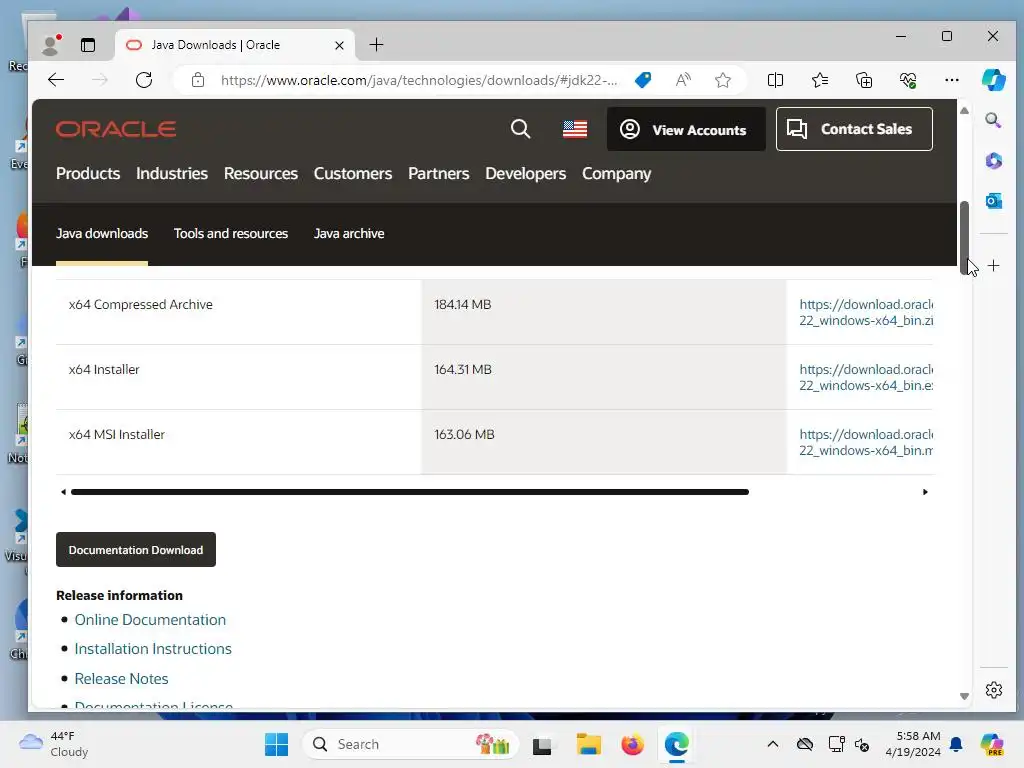Click the Oracle logo

pyautogui.click(x=116, y=129)
